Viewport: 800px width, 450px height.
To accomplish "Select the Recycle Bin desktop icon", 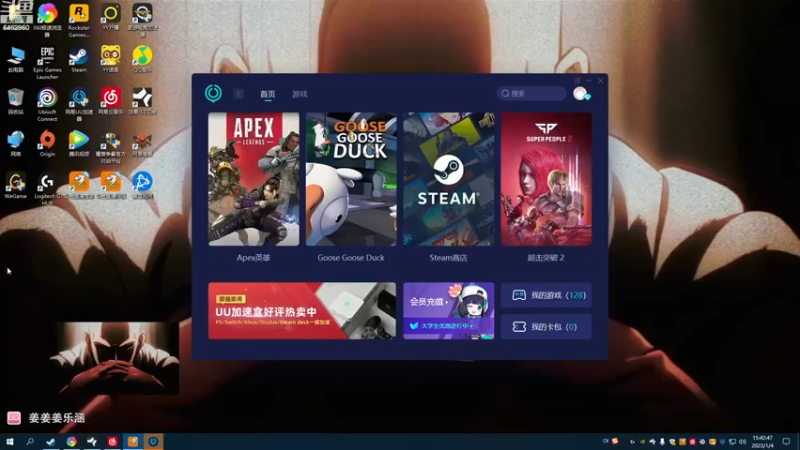I will [15, 101].
